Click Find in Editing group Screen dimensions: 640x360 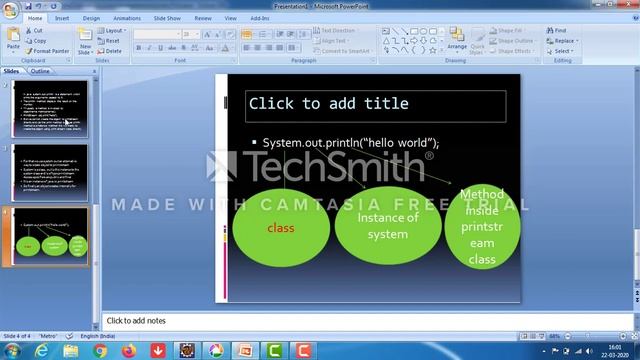[557, 30]
